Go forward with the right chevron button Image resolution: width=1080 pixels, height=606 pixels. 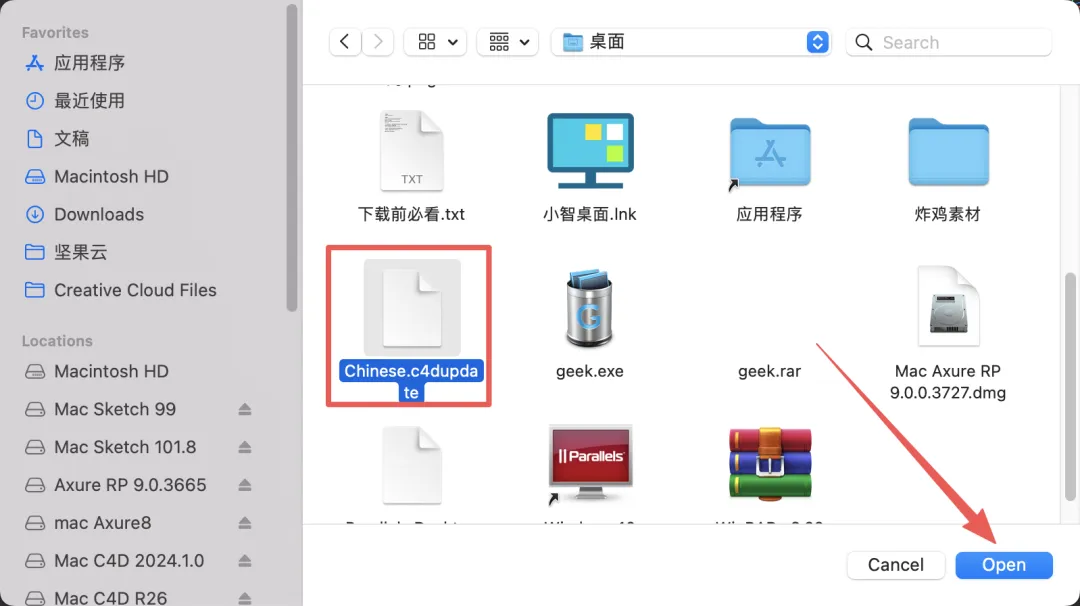point(378,42)
